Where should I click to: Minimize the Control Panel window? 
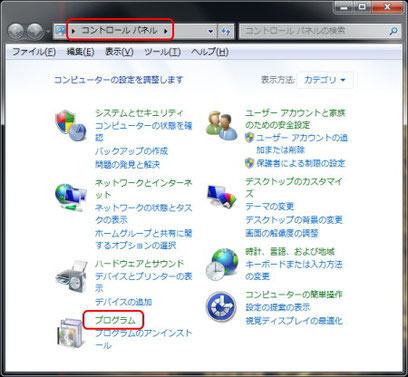(x=343, y=6)
